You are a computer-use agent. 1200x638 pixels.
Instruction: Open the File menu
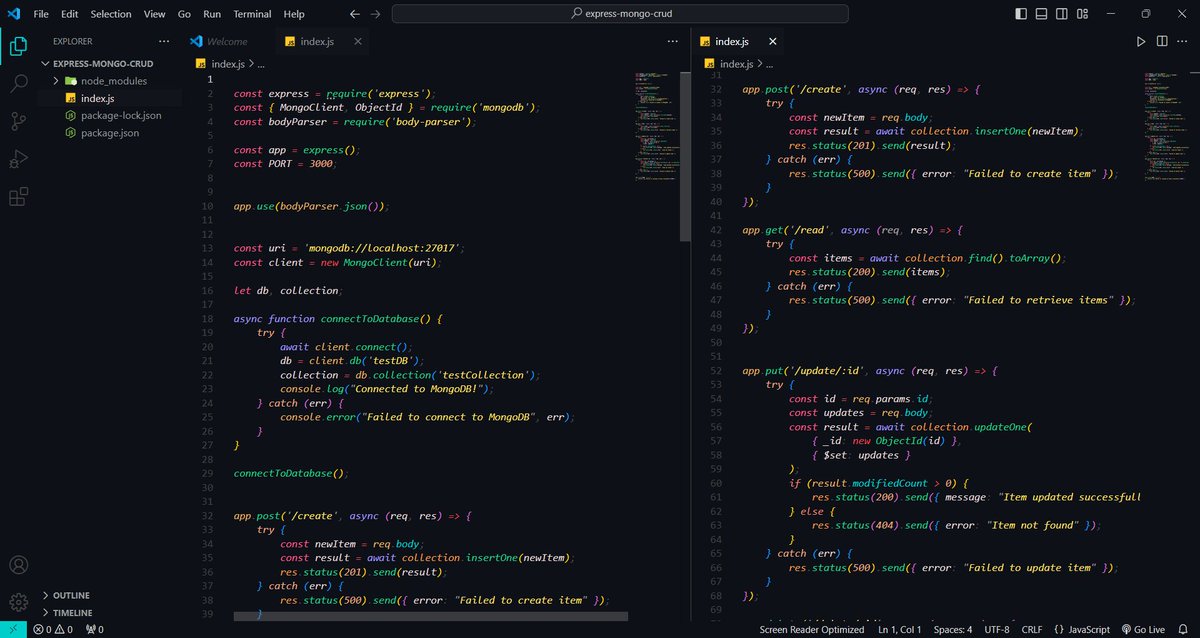[x=41, y=14]
